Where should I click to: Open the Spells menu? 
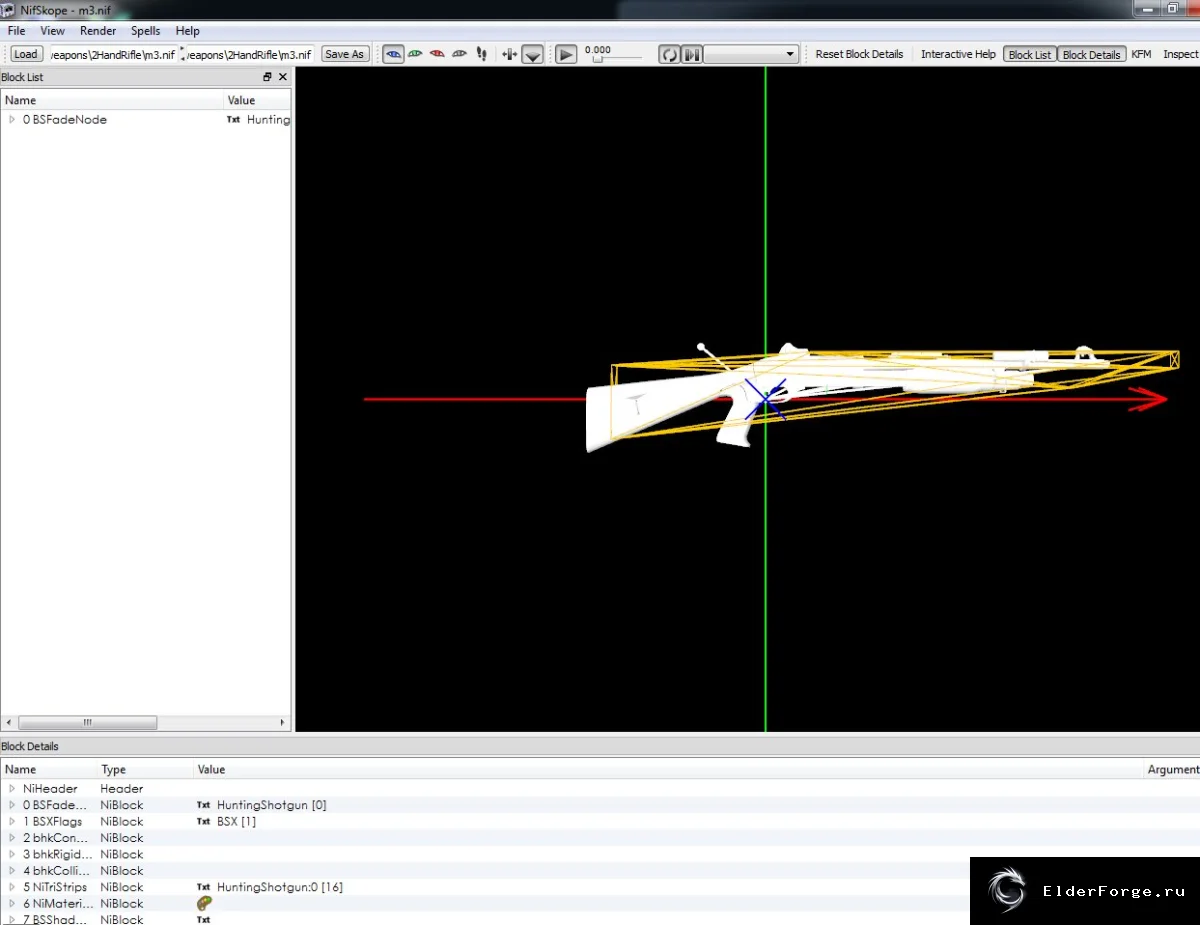click(146, 31)
